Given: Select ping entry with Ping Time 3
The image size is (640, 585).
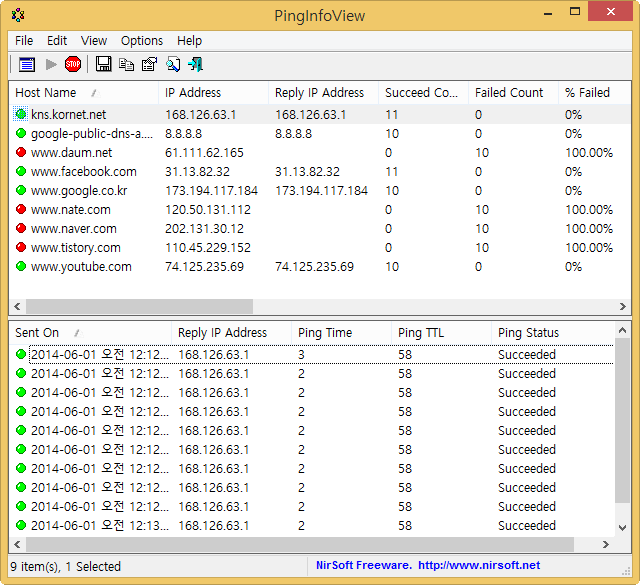Looking at the screenshot, I should (x=311, y=354).
